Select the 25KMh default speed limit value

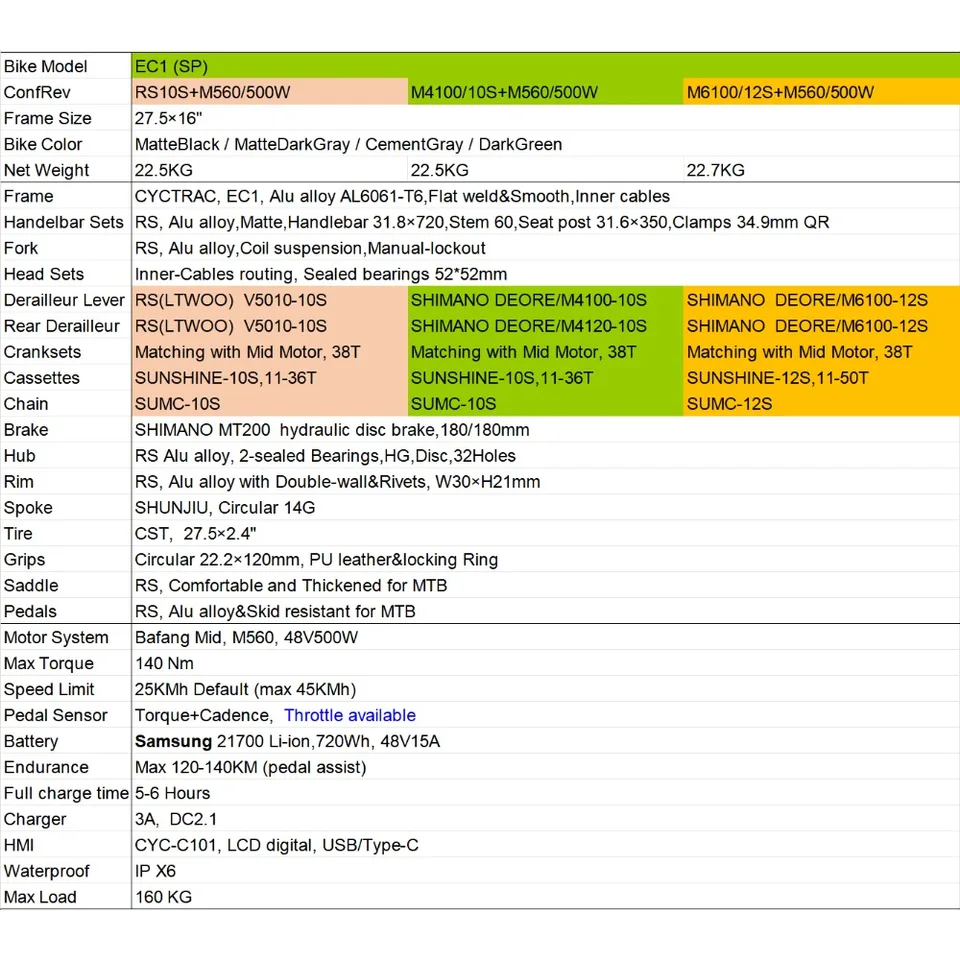[246, 689]
